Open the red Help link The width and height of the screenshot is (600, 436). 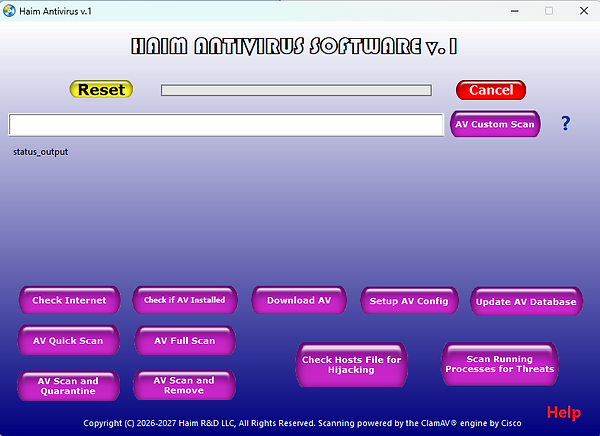click(563, 413)
